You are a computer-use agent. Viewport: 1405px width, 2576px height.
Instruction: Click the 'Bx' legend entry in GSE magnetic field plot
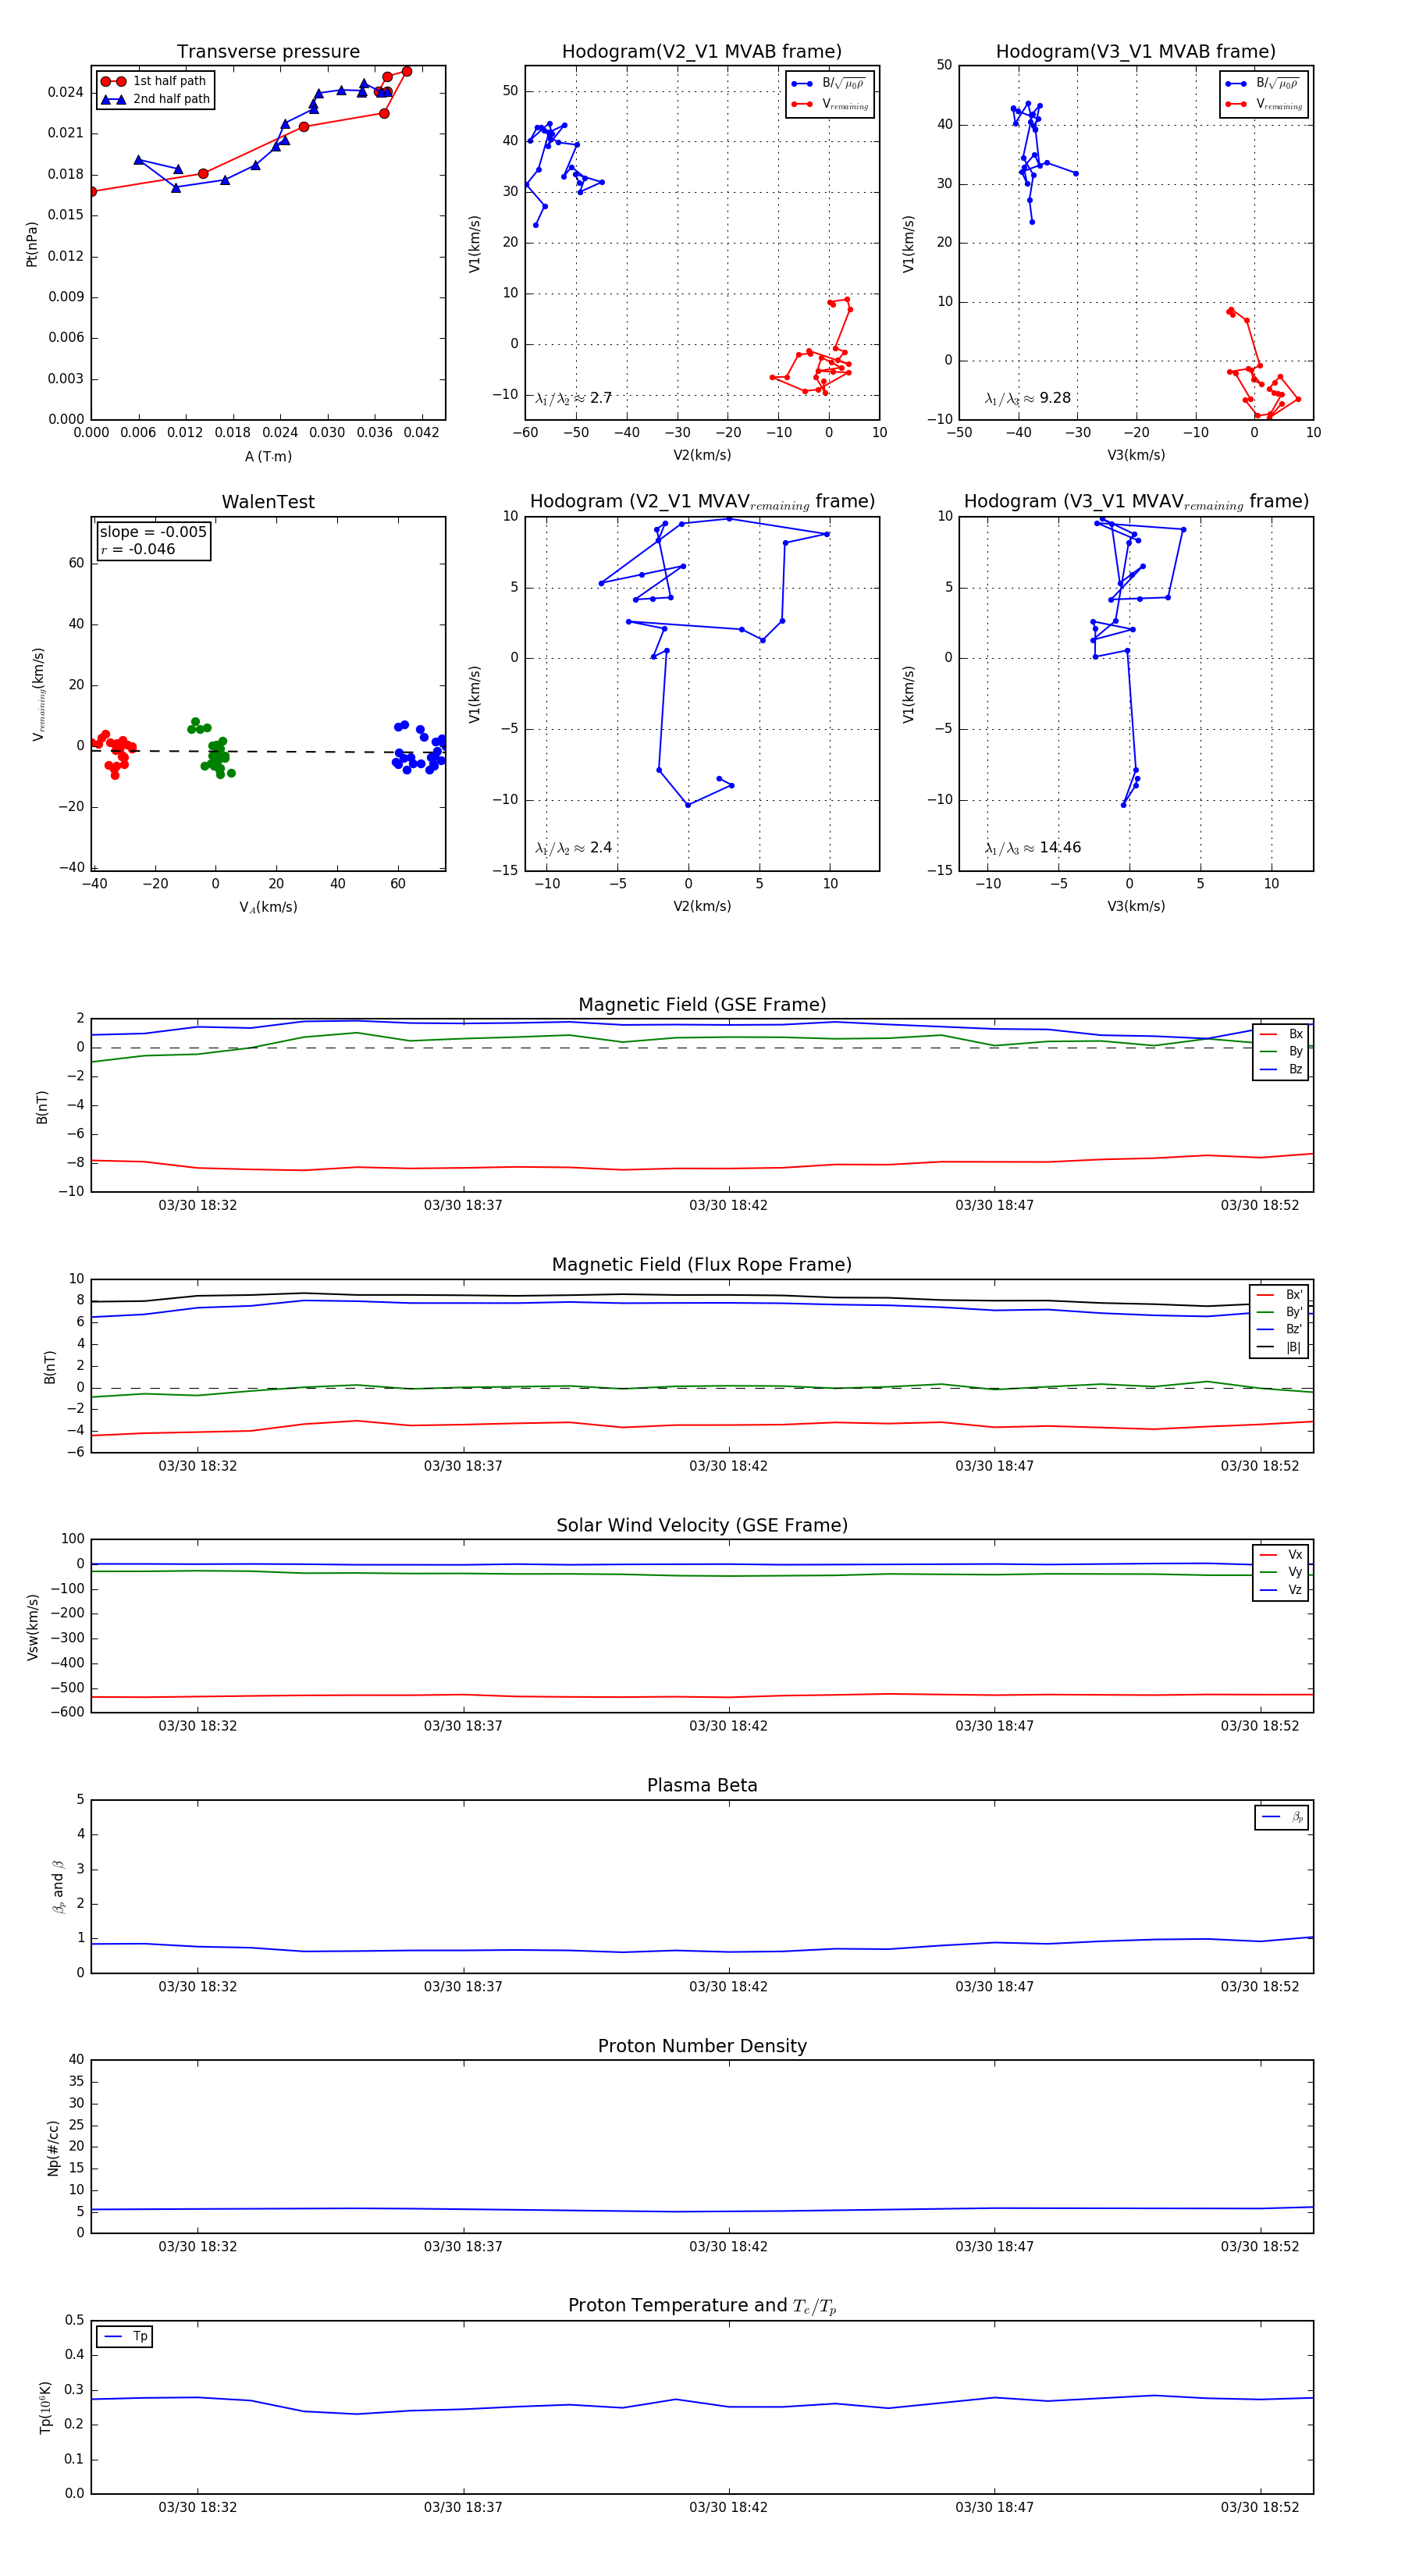coord(1282,1034)
